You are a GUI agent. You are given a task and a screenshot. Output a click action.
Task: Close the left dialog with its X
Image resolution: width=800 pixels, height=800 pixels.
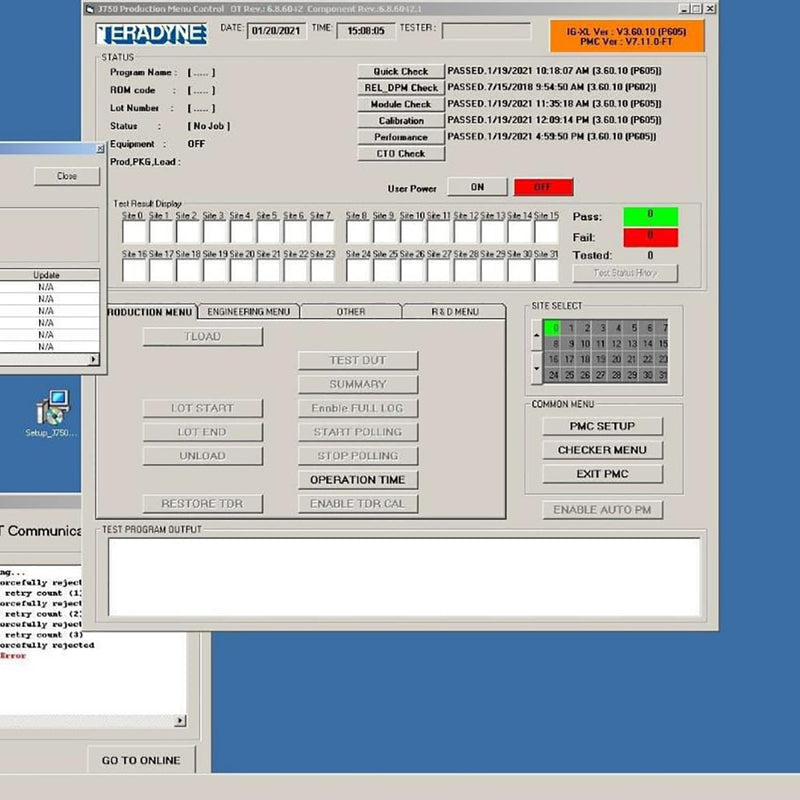point(100,148)
